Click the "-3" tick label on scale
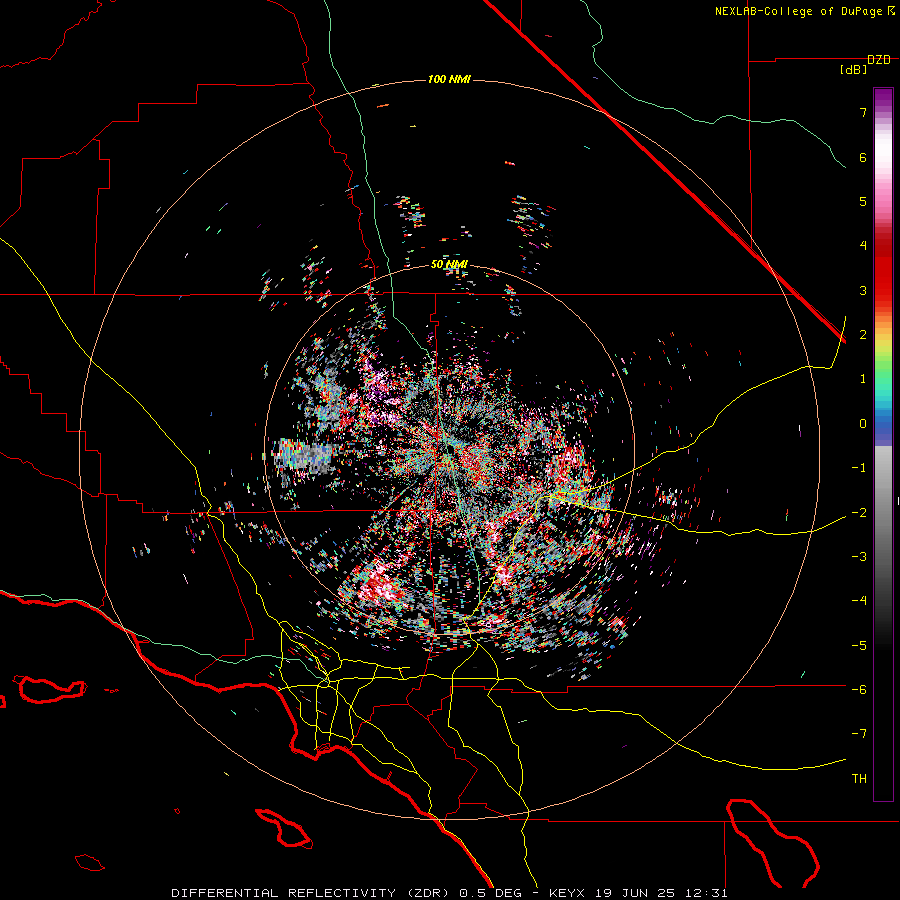Screen dimensions: 900x900 [859, 557]
